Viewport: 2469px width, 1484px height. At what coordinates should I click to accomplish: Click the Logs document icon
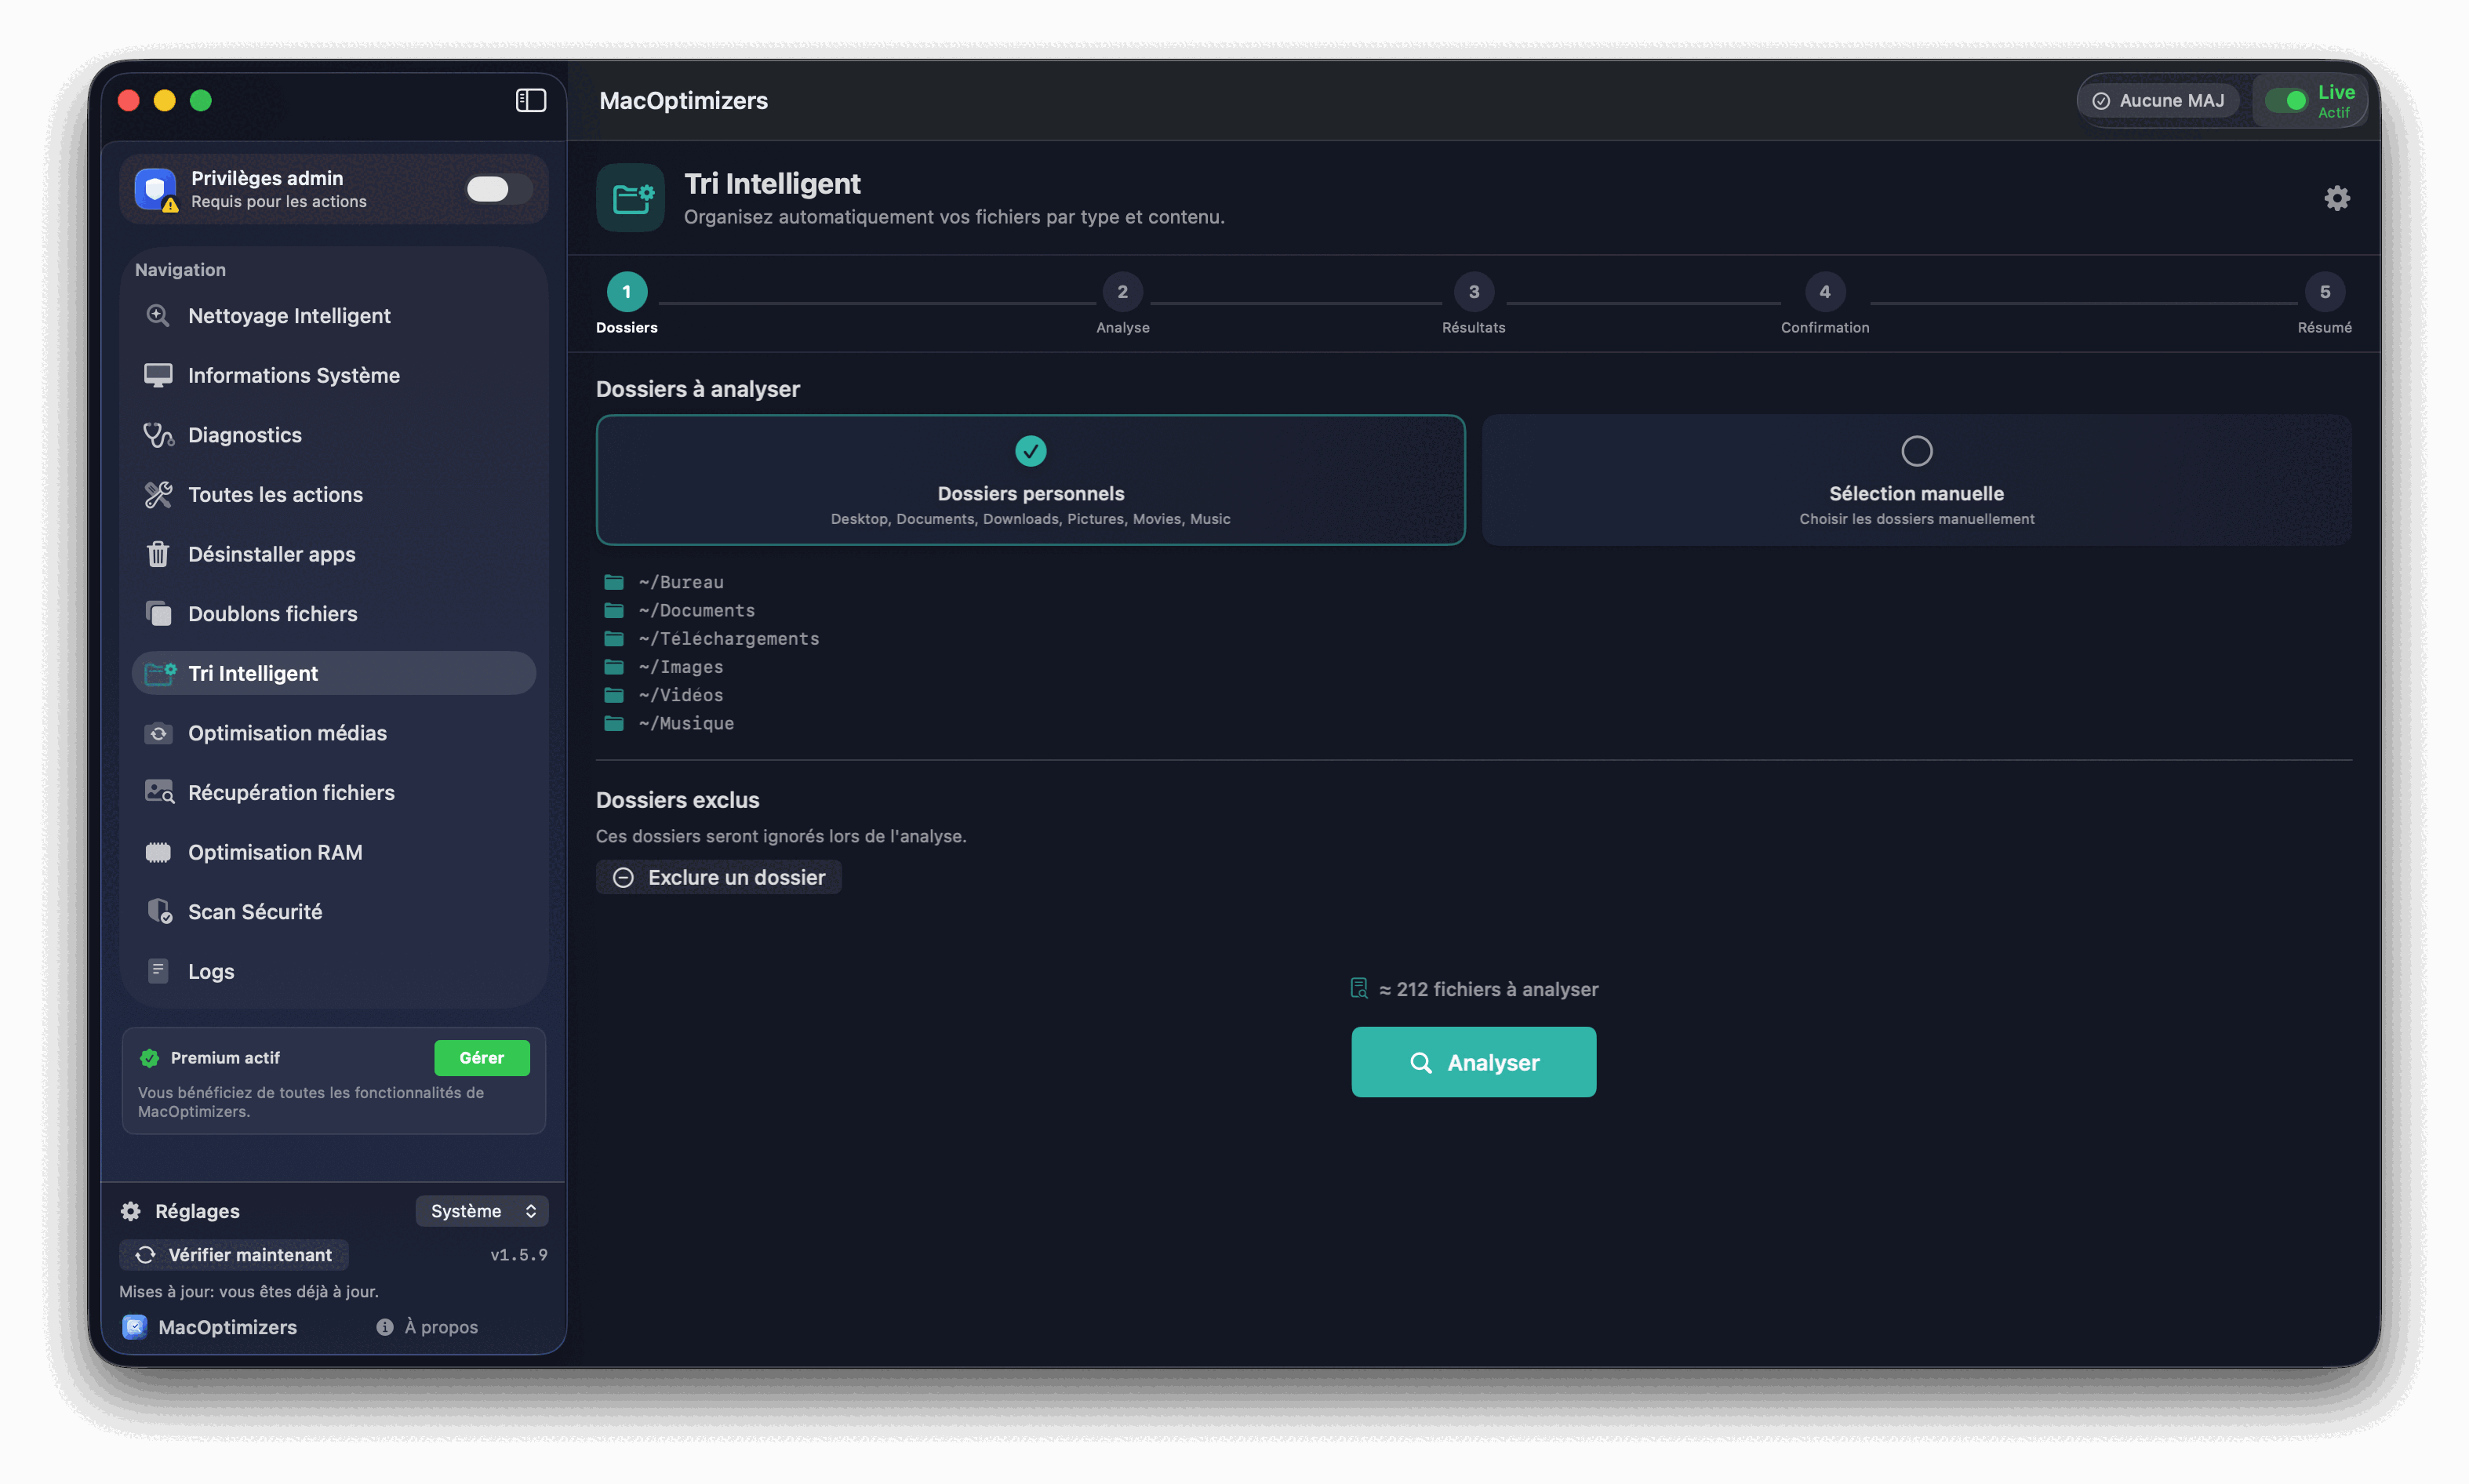point(158,970)
